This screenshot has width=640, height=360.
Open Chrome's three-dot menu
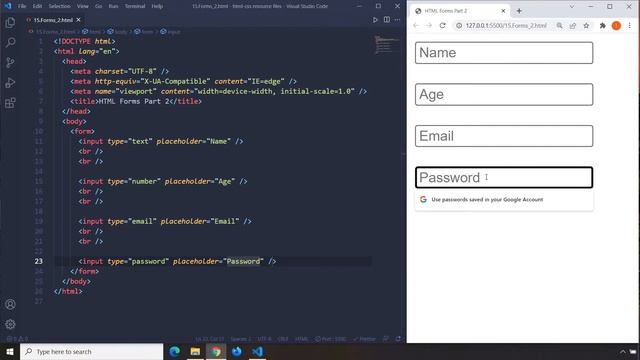point(630,25)
